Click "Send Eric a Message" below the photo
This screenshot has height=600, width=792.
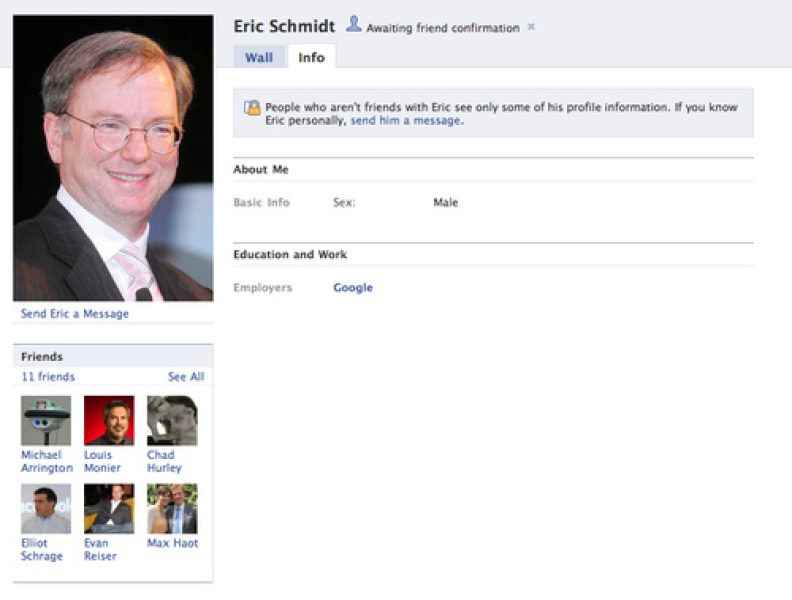coord(75,314)
